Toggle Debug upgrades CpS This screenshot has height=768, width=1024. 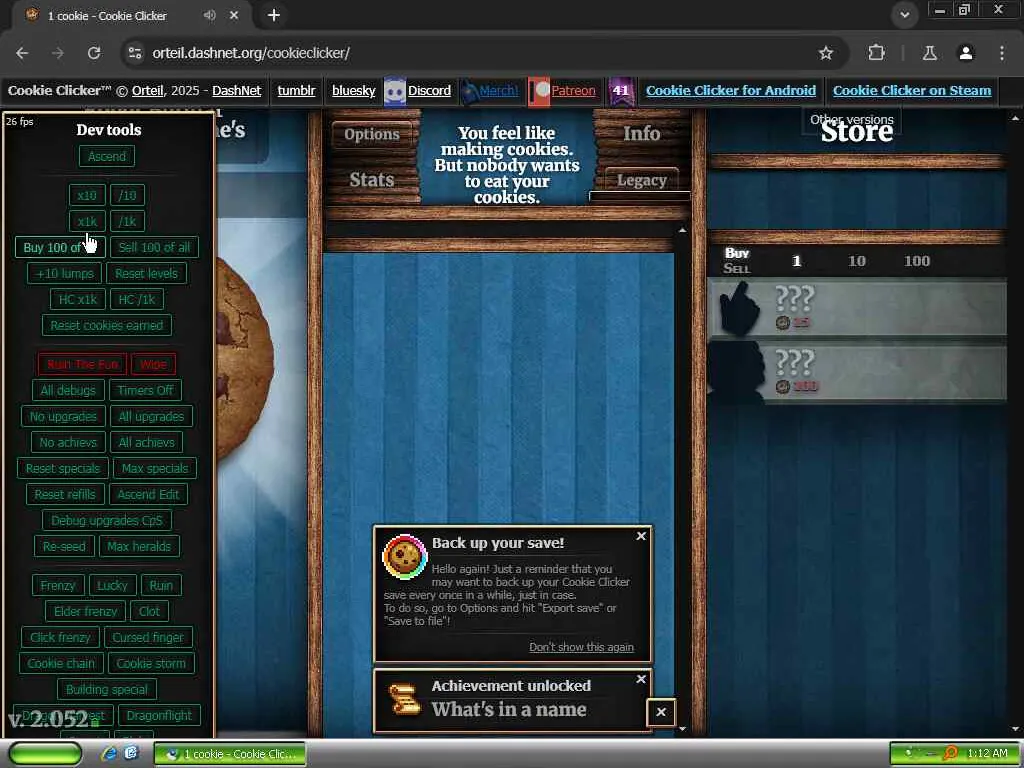pyautogui.click(x=106, y=520)
